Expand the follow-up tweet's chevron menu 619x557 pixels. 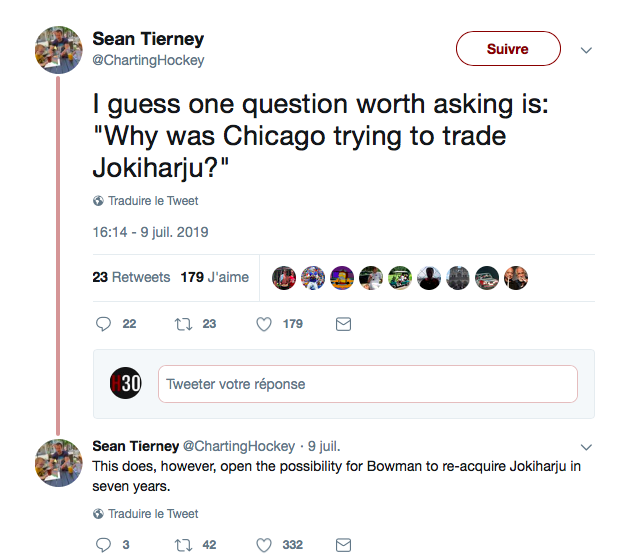pos(587,446)
